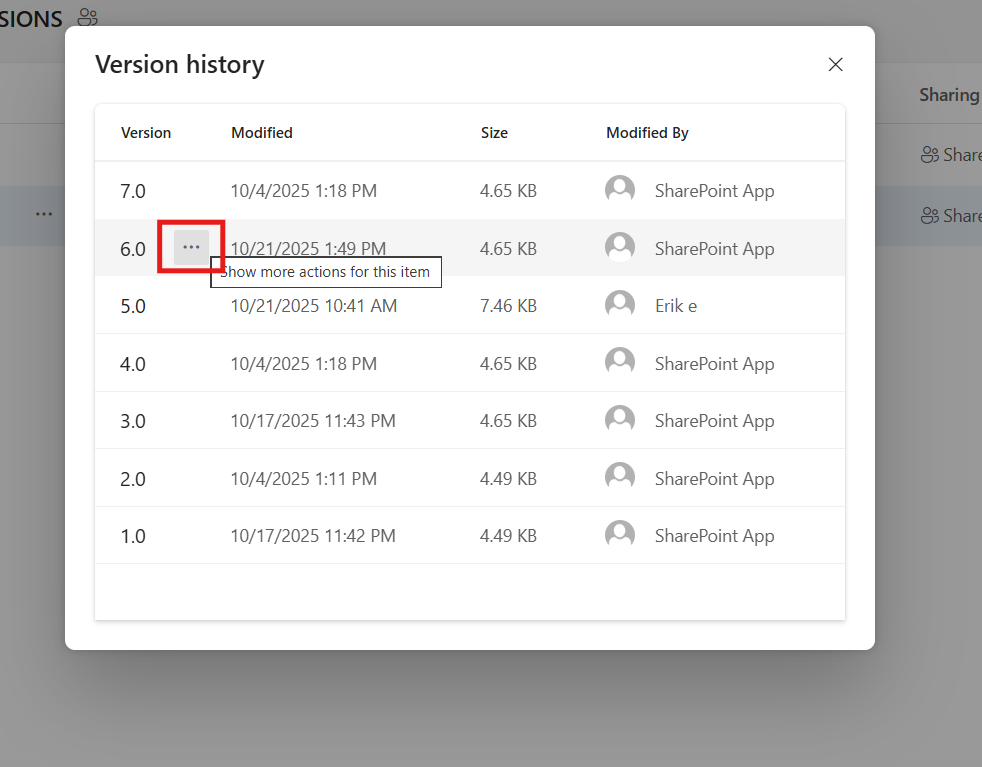This screenshot has width=982, height=767.
Task: Click the avatar in the version 2.0 row
Action: tap(620, 478)
